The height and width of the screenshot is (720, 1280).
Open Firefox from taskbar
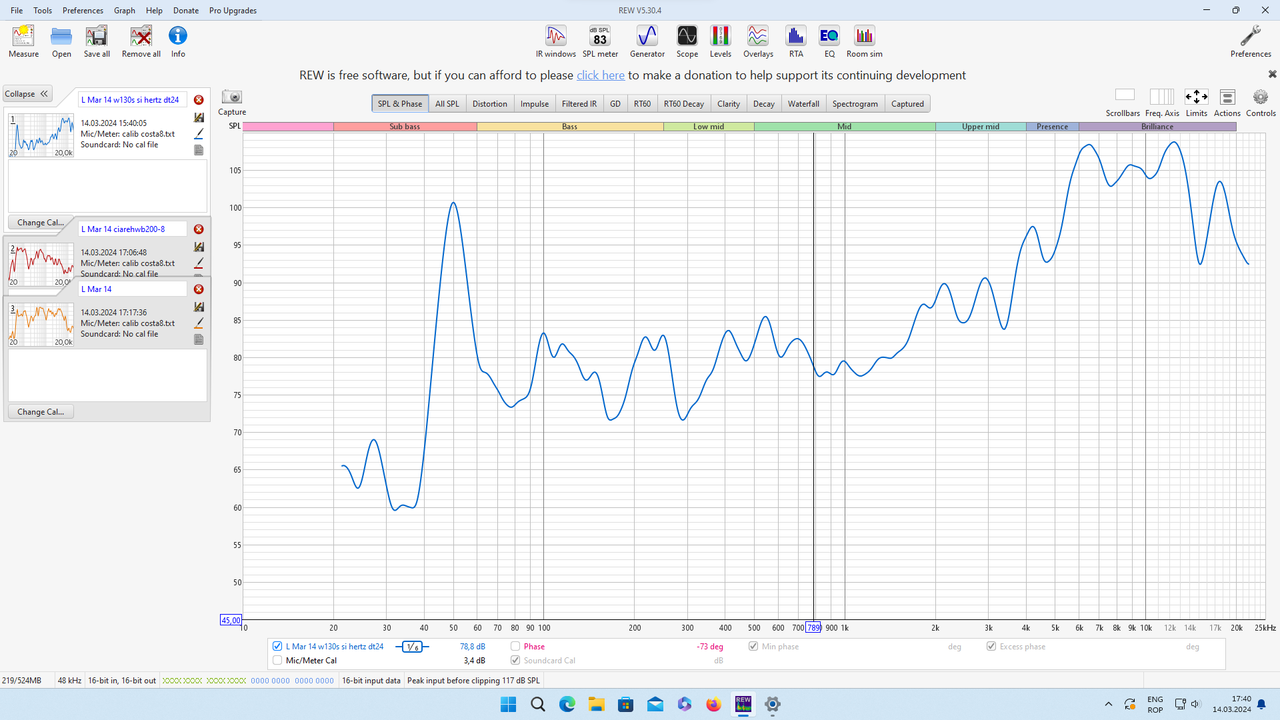pyautogui.click(x=713, y=704)
